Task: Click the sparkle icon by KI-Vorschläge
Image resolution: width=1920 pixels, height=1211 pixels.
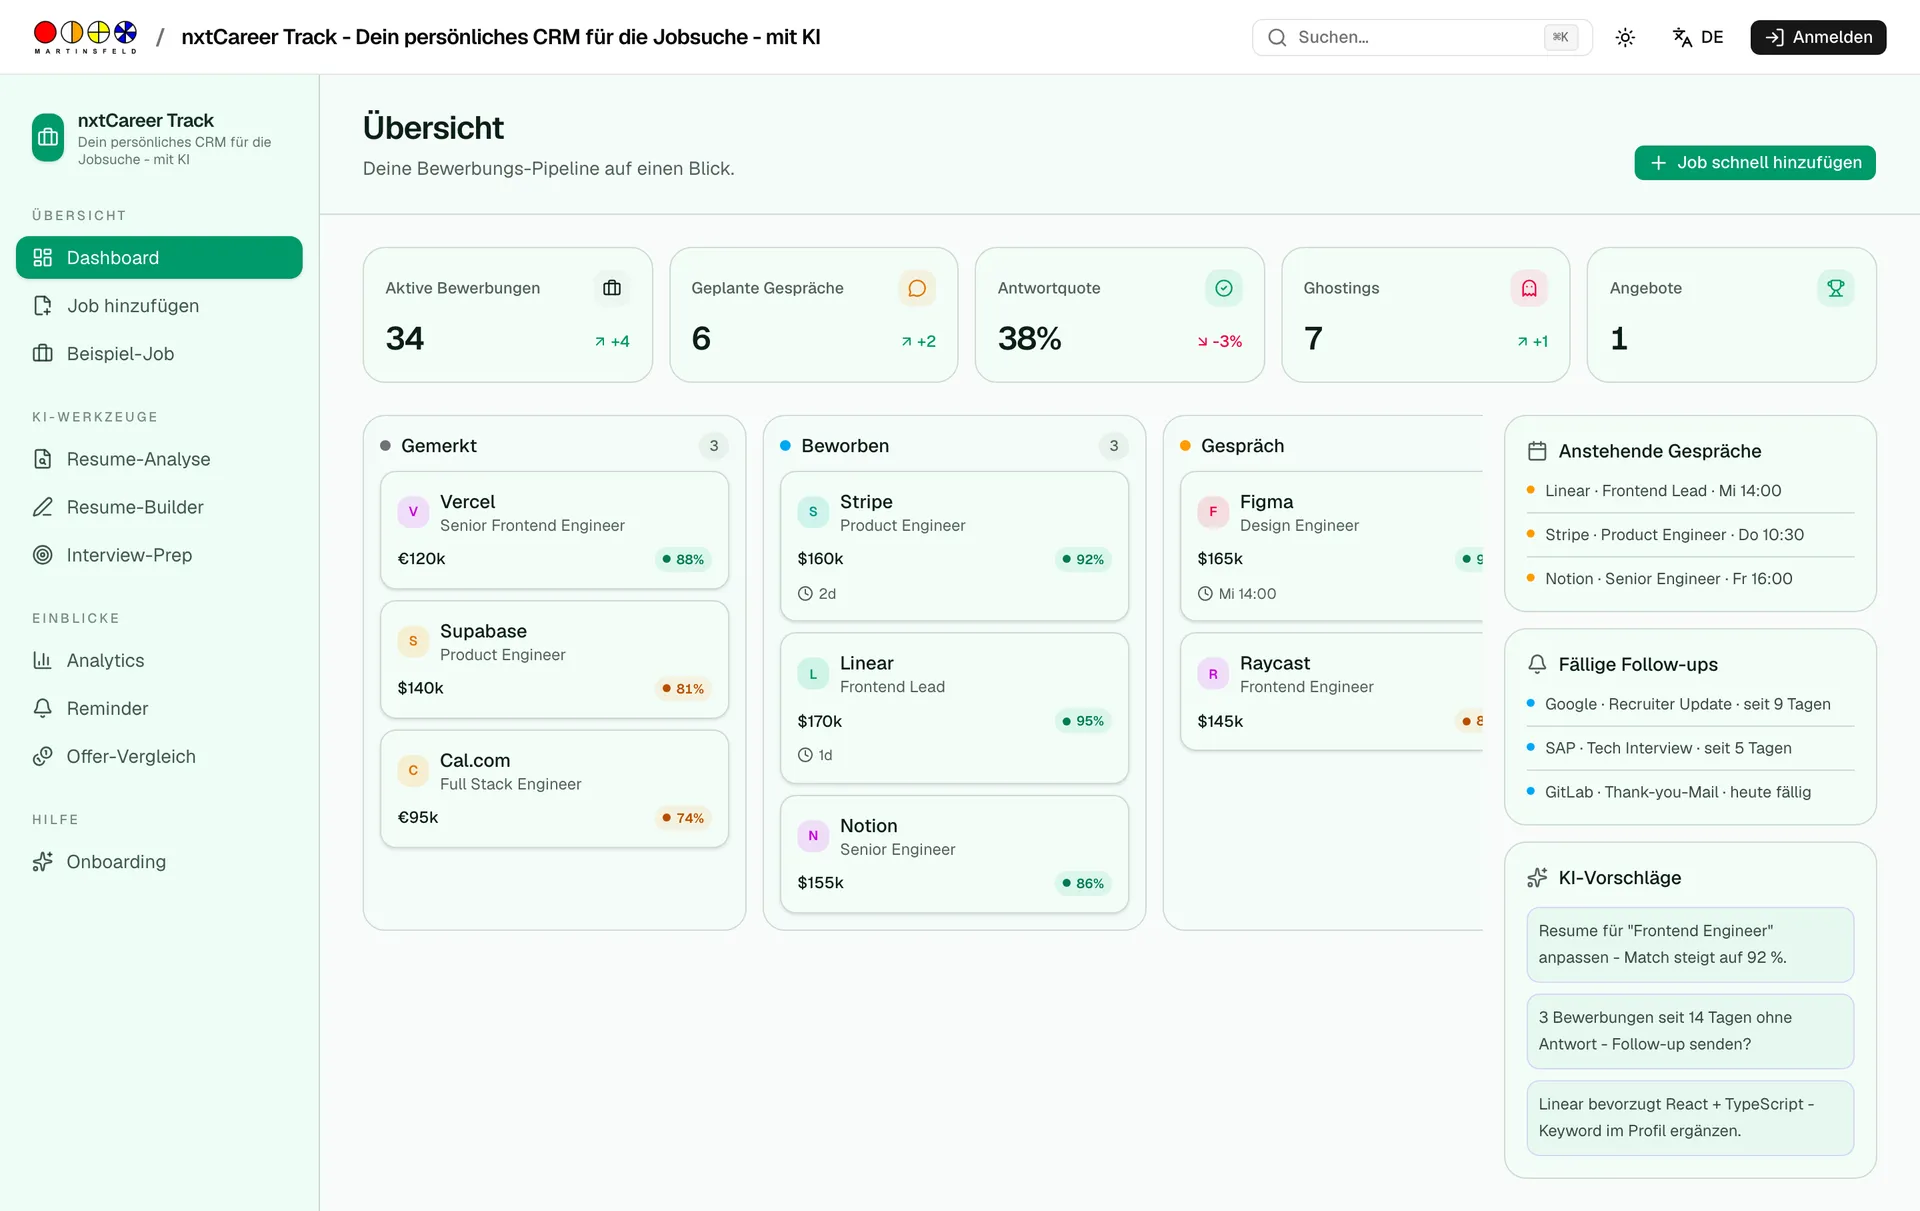Action: (x=1537, y=878)
